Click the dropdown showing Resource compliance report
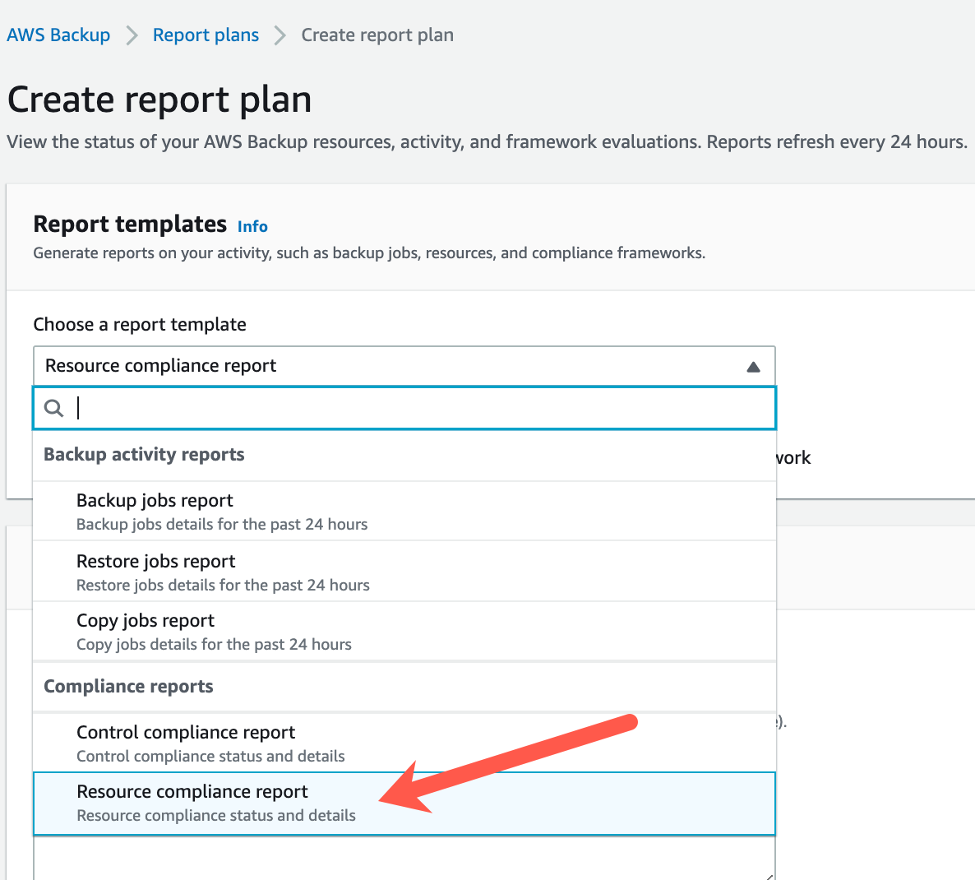Screen dimensions: 977x881 click(x=404, y=365)
